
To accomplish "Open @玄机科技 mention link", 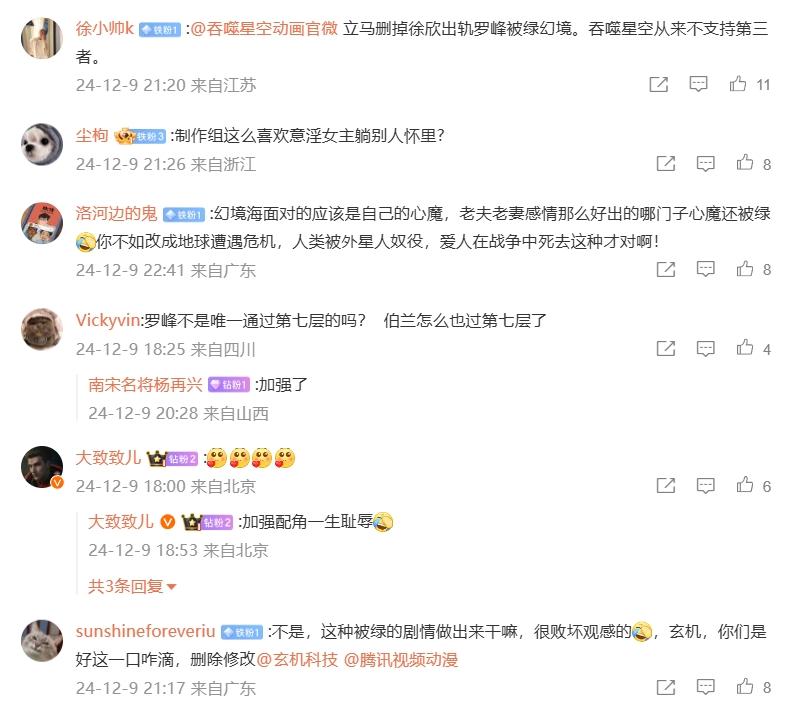I will (297, 659).
